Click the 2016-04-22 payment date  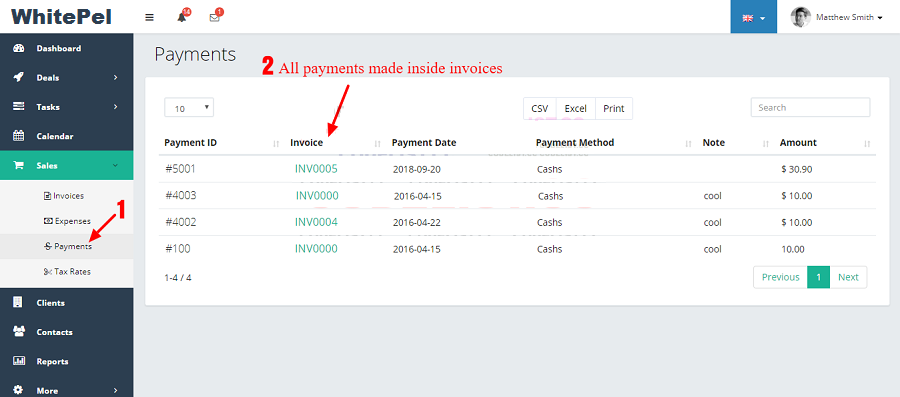(x=417, y=223)
